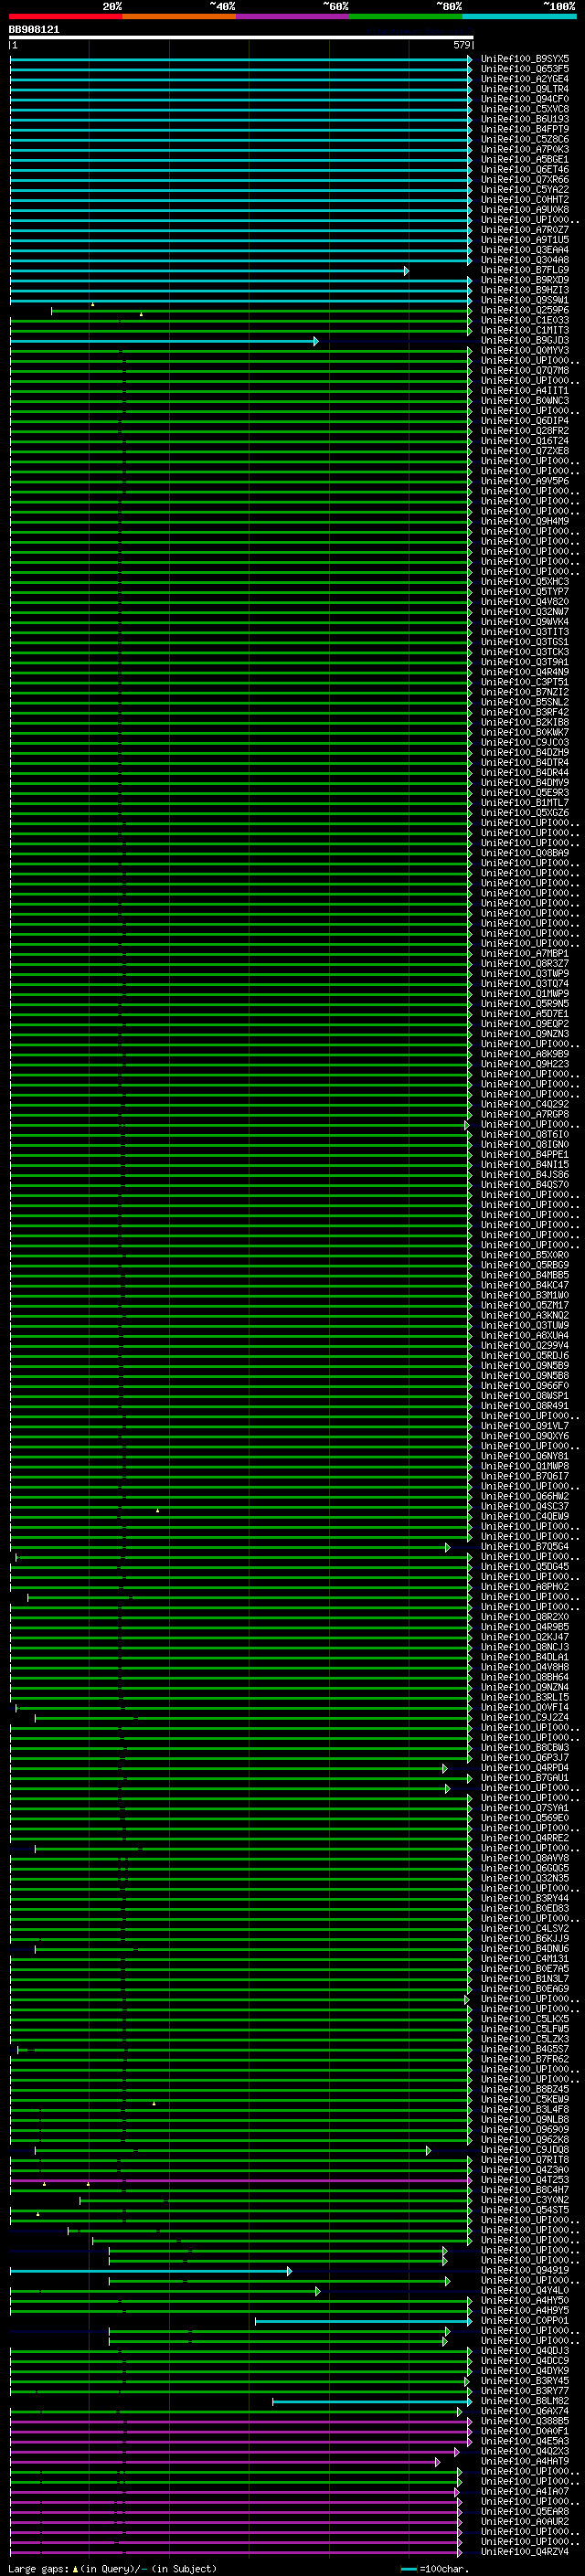Select hit label UniRef100_A9T1U5
Image resolution: width=585 pixels, height=2576 pixels.
525,240
